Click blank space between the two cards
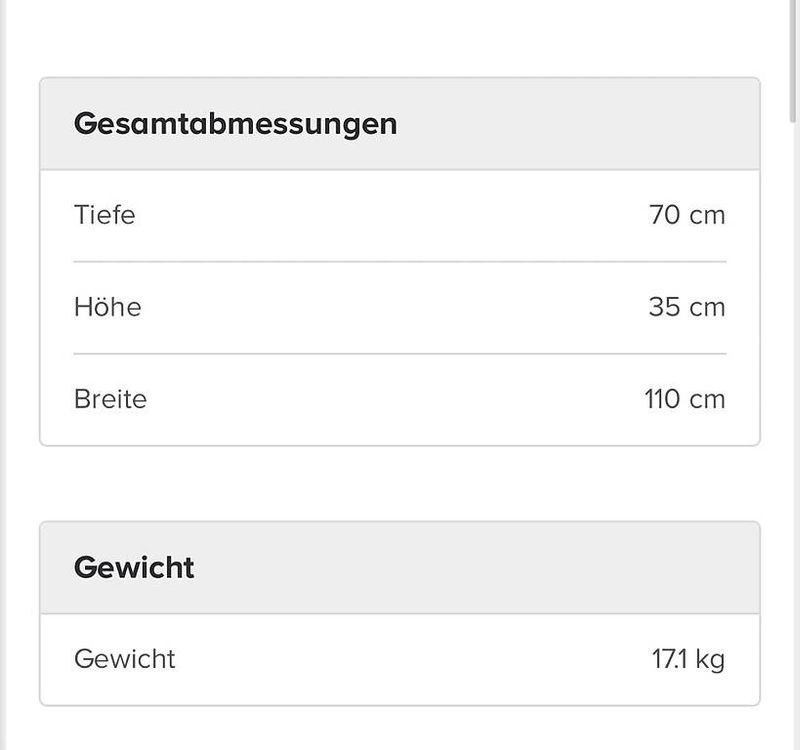 pos(400,484)
